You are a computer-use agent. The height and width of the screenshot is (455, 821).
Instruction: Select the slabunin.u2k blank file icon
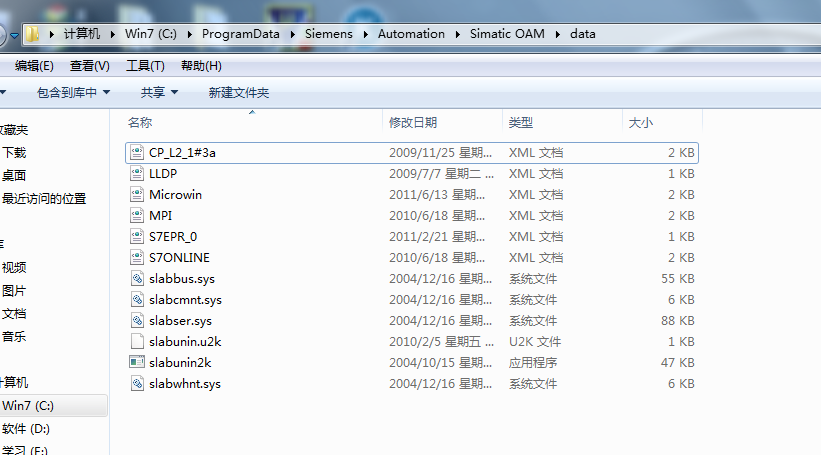(x=137, y=341)
